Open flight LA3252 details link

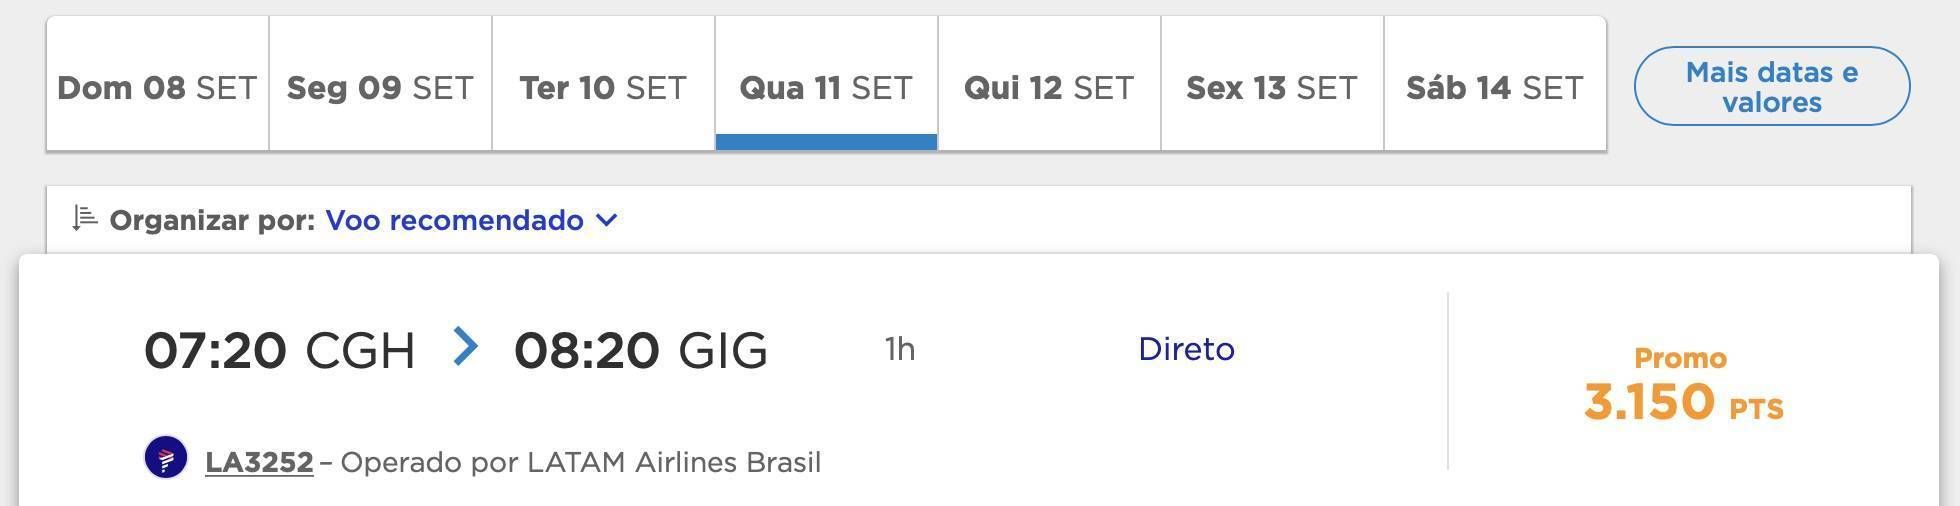pyautogui.click(x=259, y=462)
